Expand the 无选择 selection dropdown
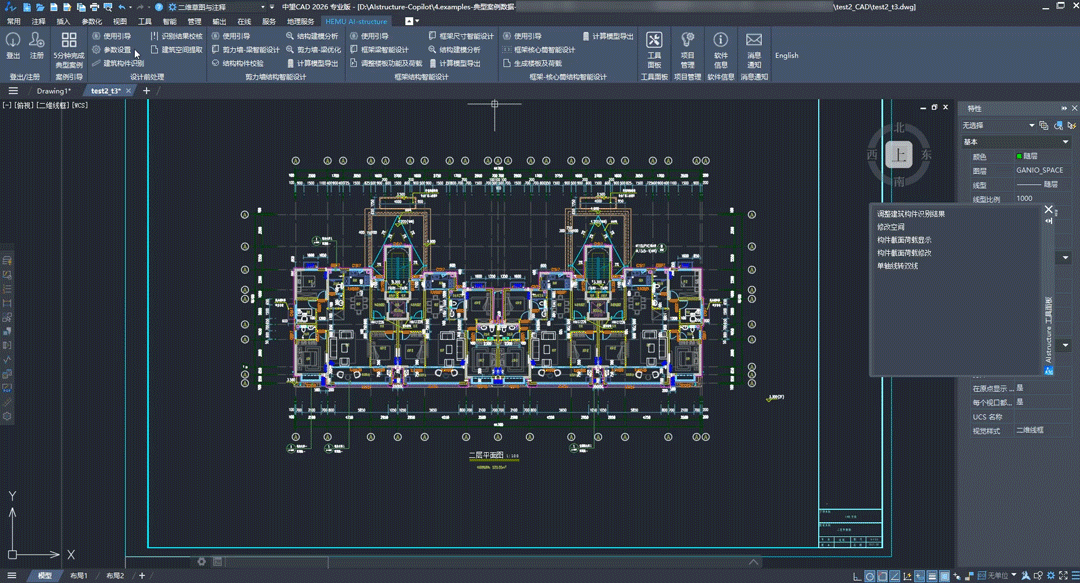 (1031, 126)
